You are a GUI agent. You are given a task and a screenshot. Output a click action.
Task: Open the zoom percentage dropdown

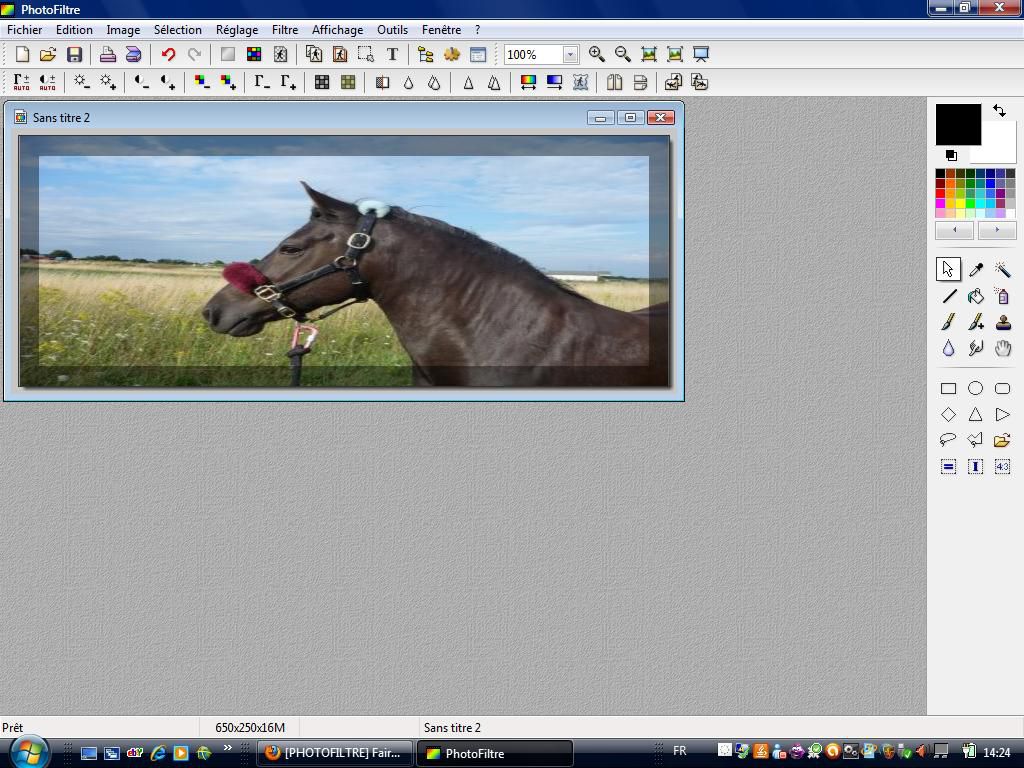pos(570,55)
